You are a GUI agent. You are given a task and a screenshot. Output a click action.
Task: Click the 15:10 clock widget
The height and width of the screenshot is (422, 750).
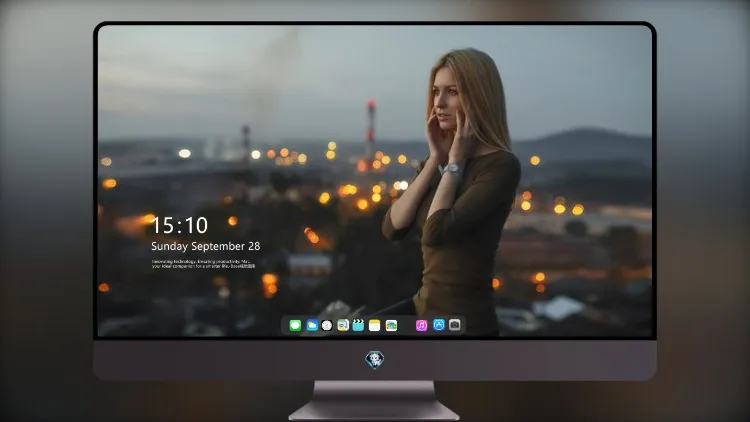tap(179, 225)
